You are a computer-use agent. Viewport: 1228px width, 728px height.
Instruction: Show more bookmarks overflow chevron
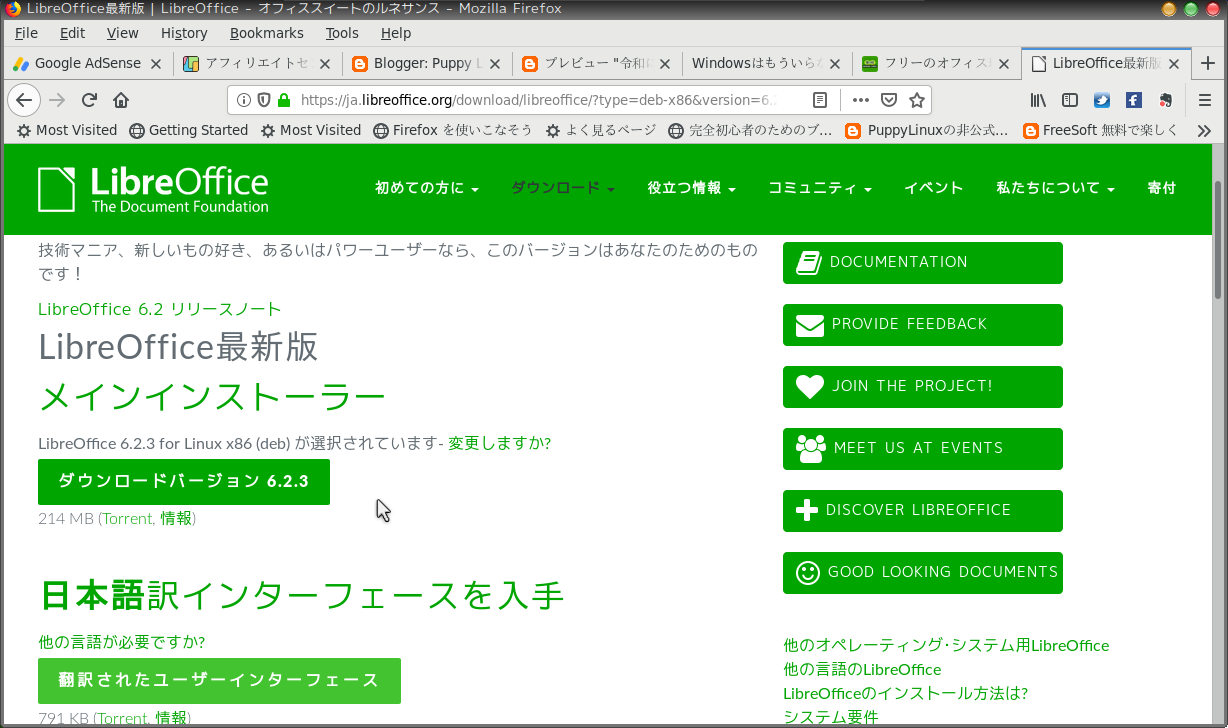coord(1205,130)
